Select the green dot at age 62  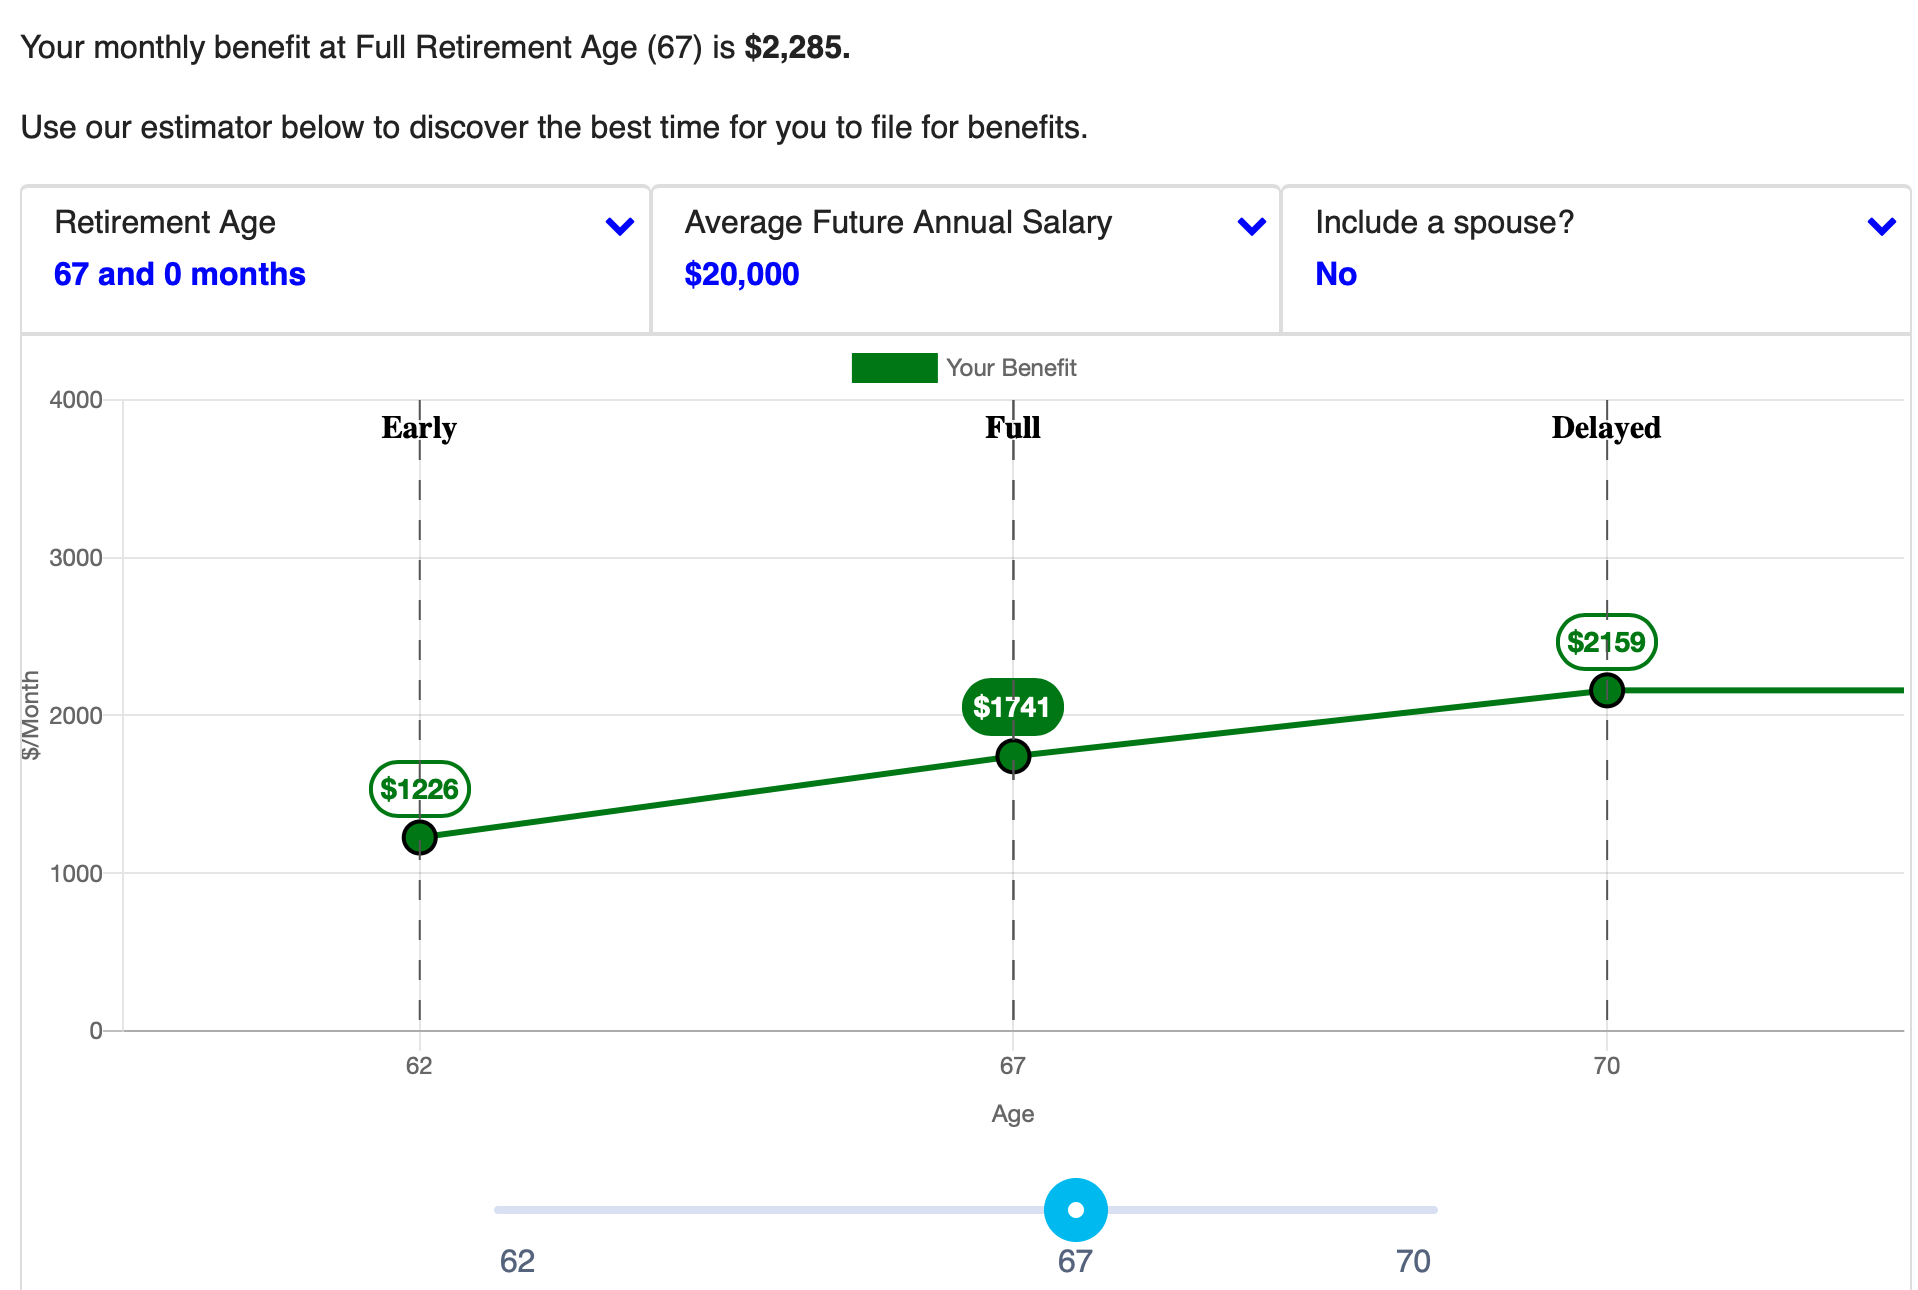[x=419, y=836]
